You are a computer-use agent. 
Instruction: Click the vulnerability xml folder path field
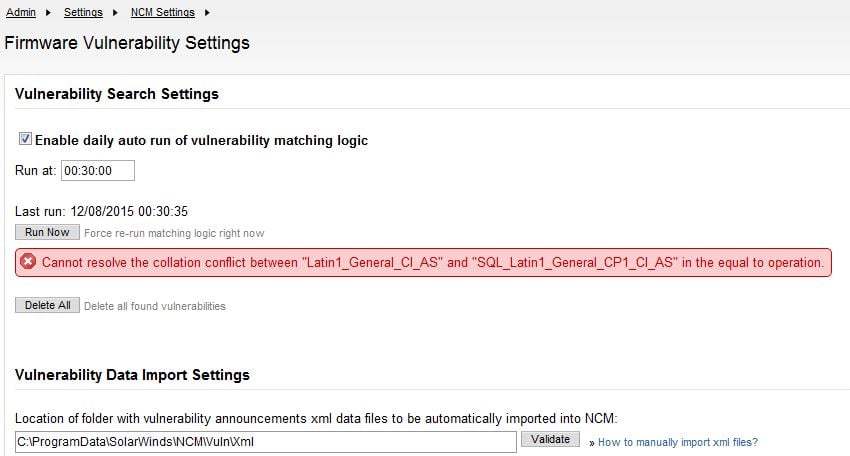[x=265, y=441]
